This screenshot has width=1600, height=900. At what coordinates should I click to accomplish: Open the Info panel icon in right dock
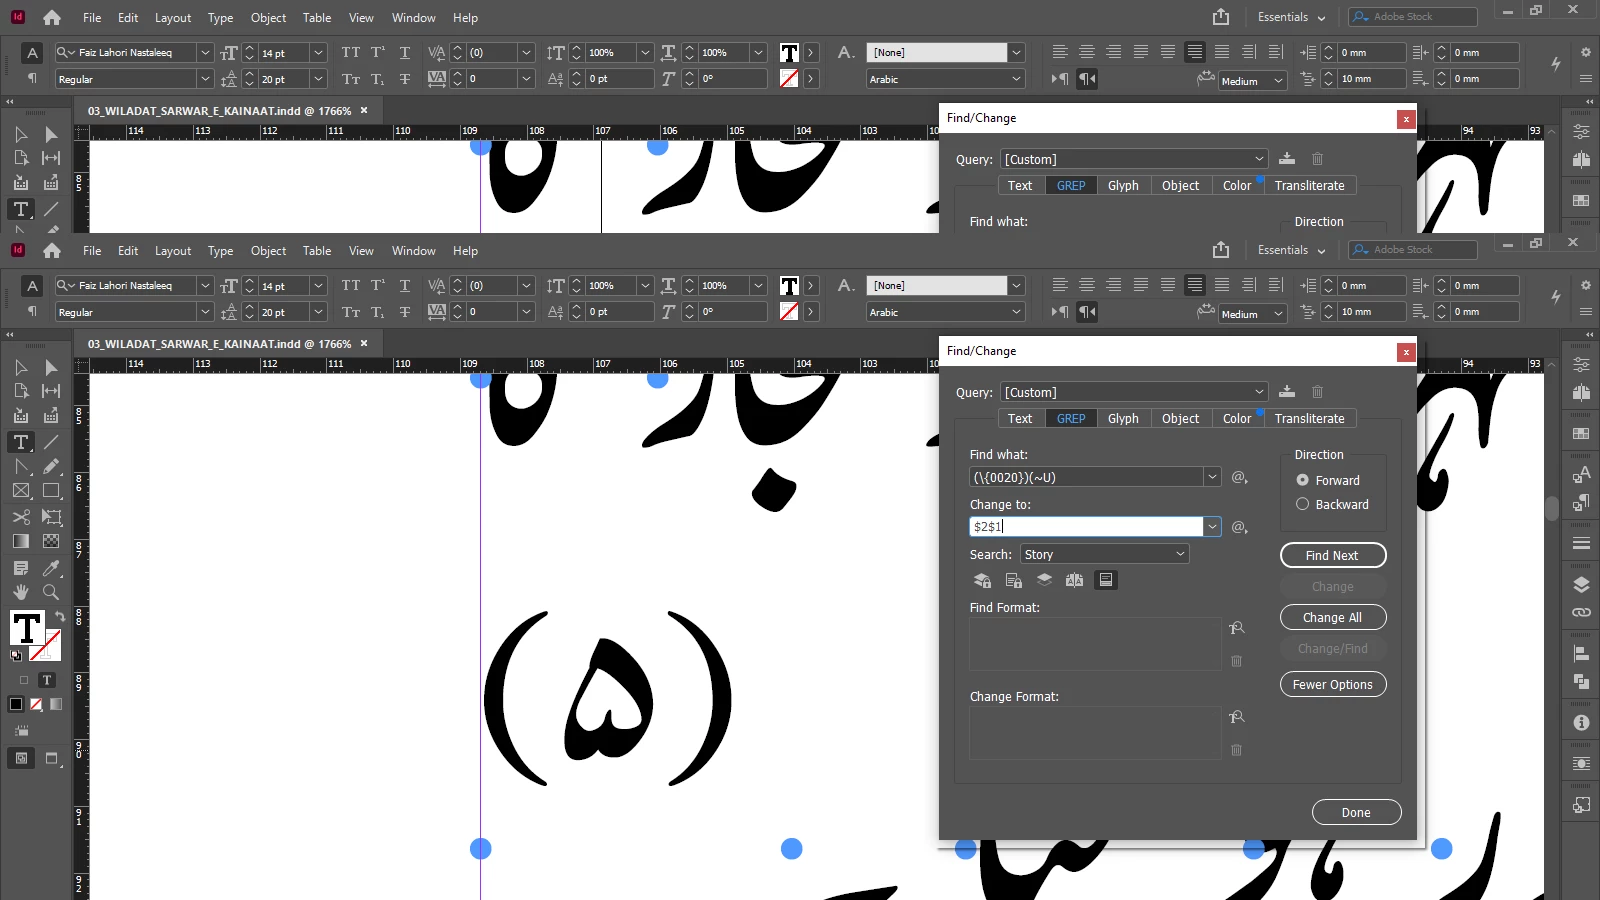(x=1581, y=722)
